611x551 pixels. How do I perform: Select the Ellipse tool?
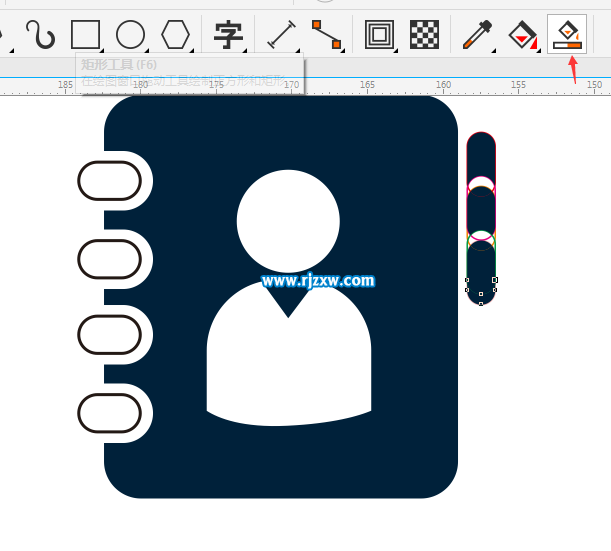coord(131,35)
